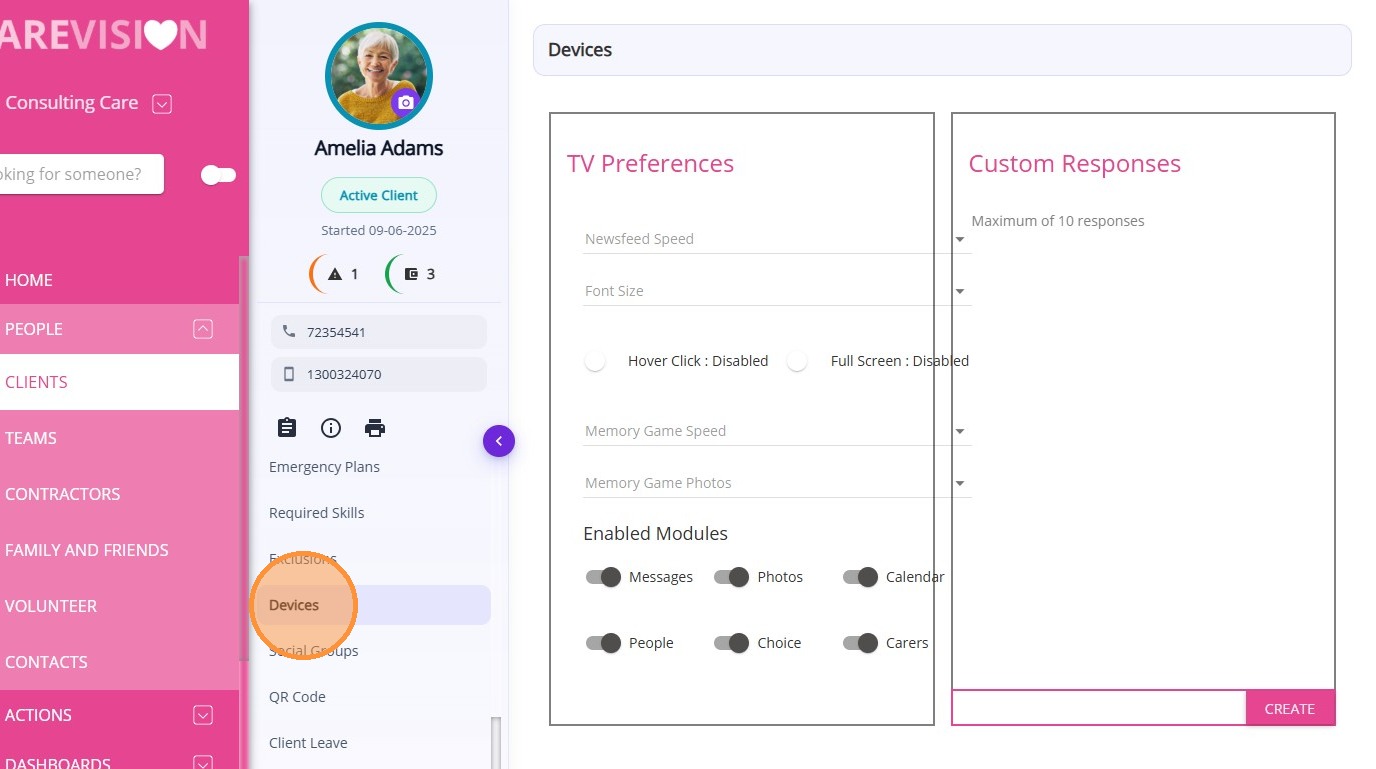Toggle the Hover Click switch

596,361
